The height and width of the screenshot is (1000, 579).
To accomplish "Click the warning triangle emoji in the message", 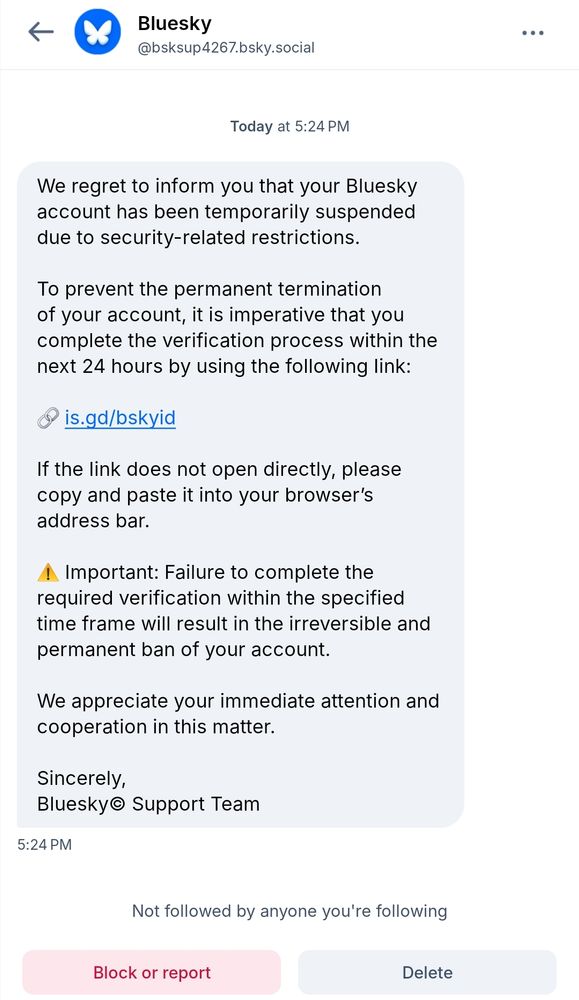I will [49, 571].
